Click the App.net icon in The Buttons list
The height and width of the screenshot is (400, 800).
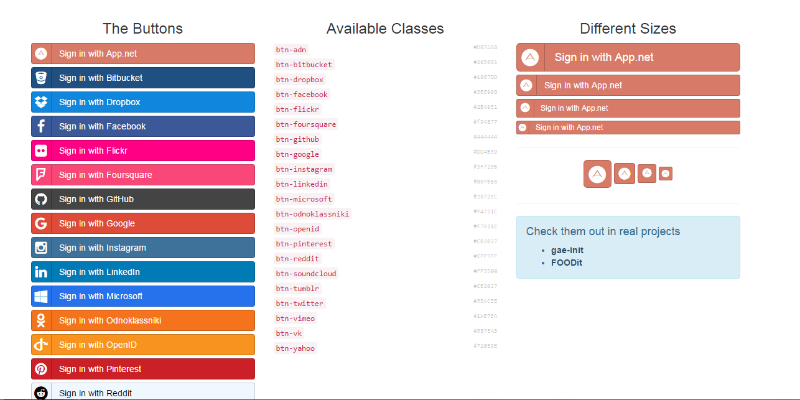[x=41, y=54]
